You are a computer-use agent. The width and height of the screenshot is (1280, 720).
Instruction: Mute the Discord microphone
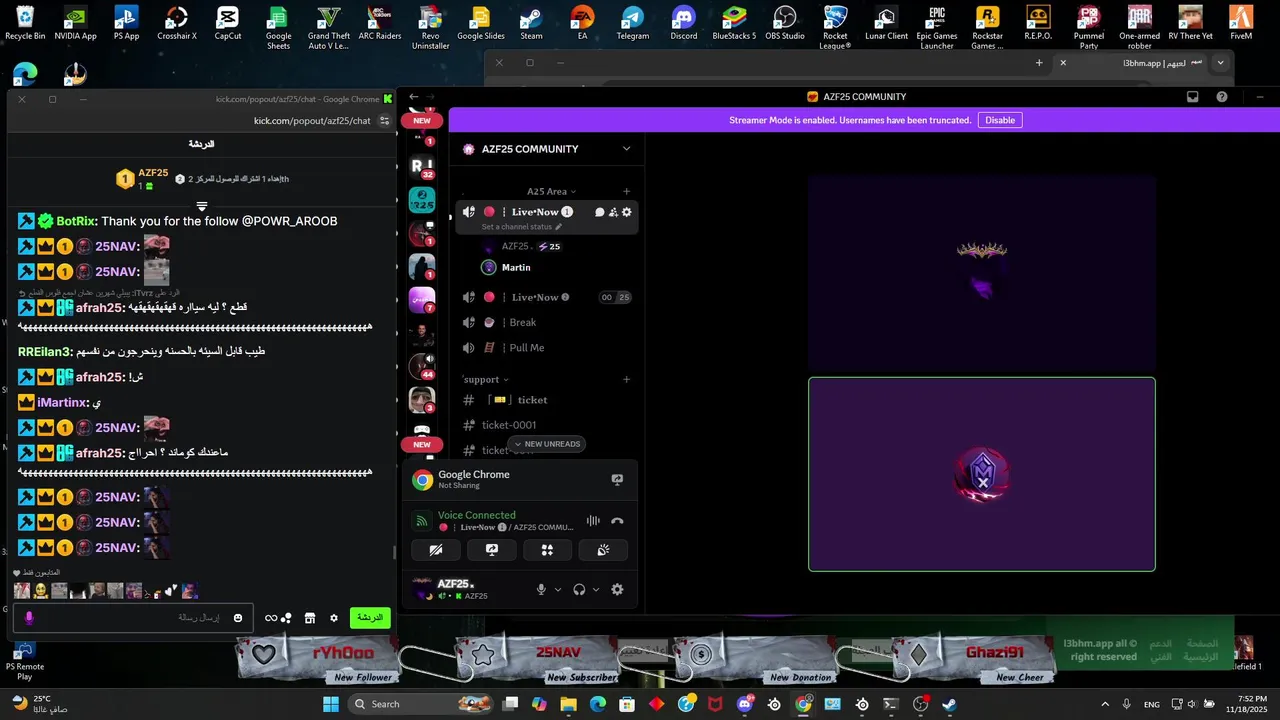click(541, 590)
